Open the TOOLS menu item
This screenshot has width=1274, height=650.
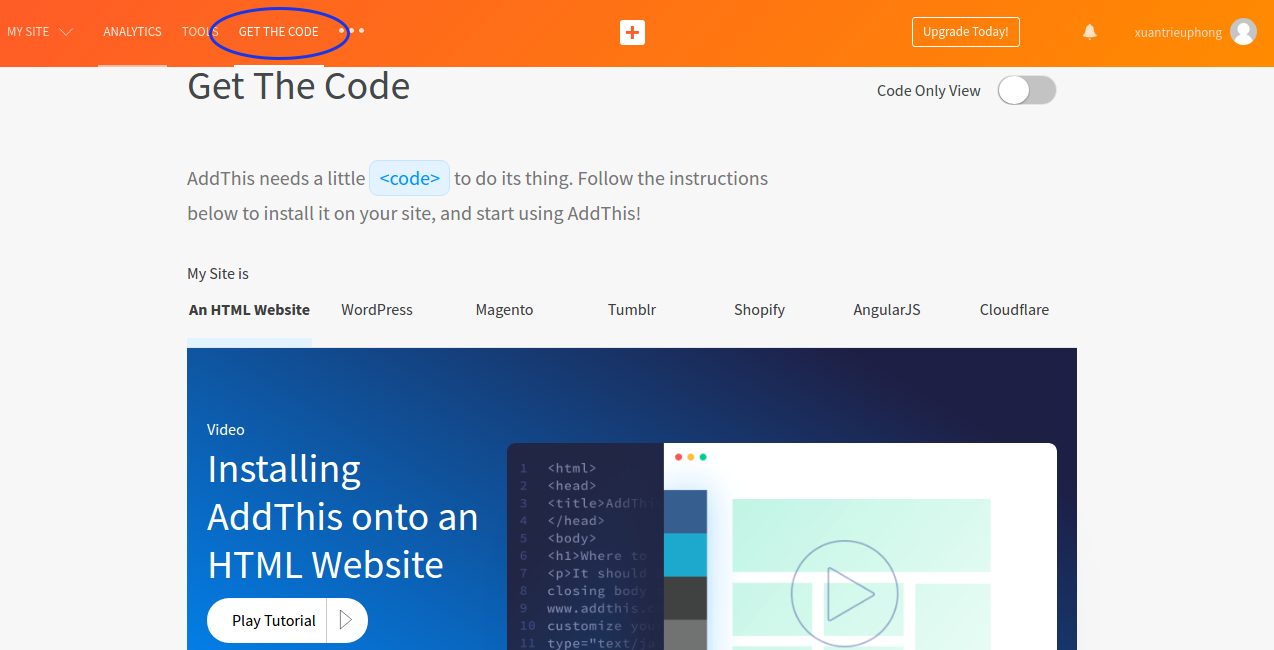(x=200, y=32)
